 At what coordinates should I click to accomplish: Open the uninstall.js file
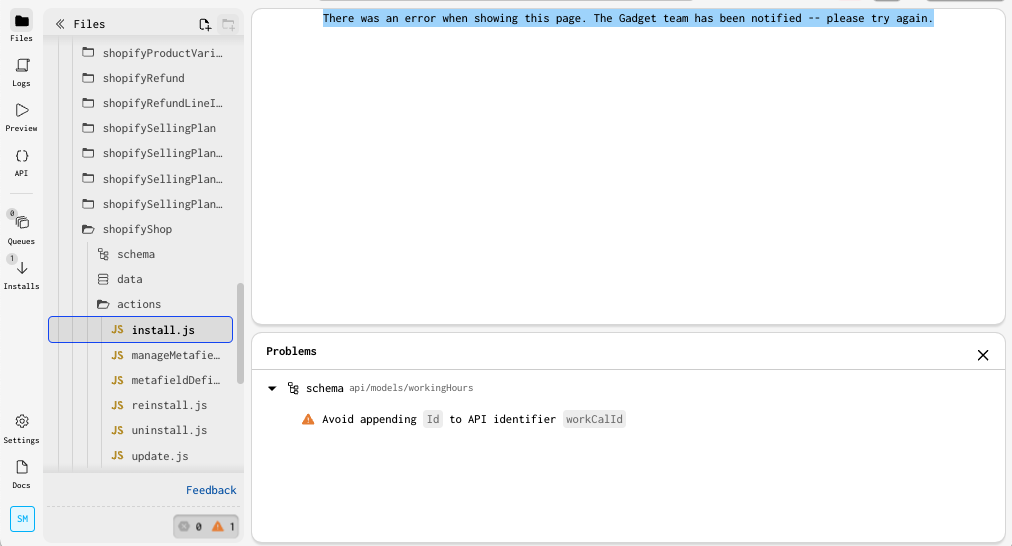click(x=168, y=430)
